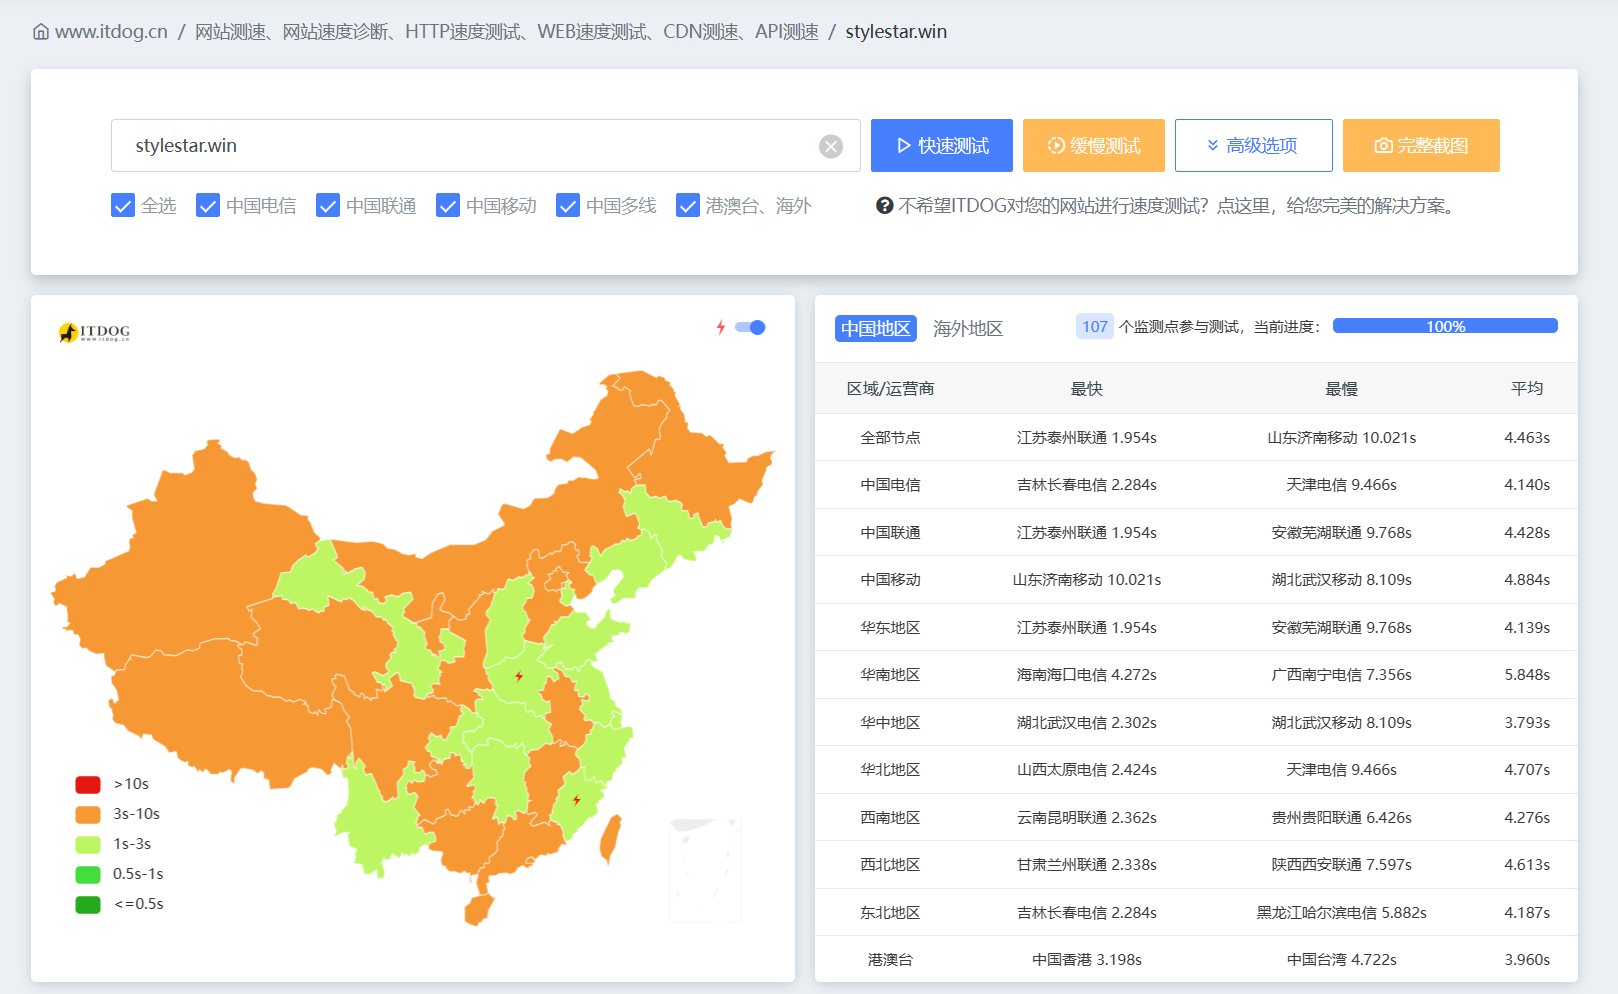Click the home icon in breadcrumb
Viewport: 1618px width, 994px height.
(x=41, y=32)
